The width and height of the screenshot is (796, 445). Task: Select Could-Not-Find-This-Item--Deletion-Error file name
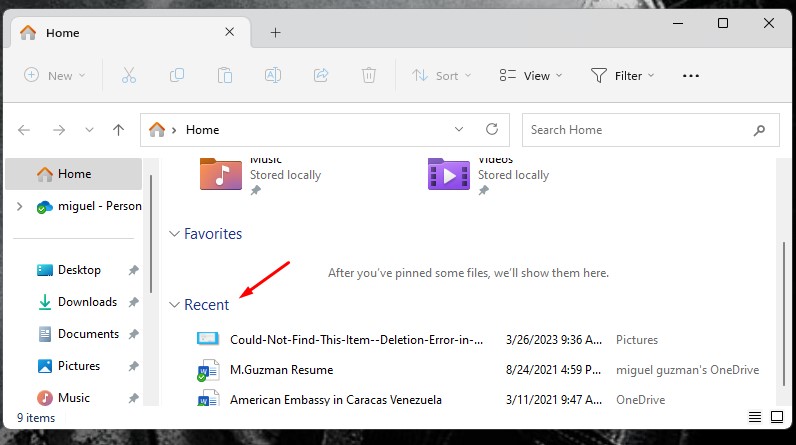(x=356, y=340)
